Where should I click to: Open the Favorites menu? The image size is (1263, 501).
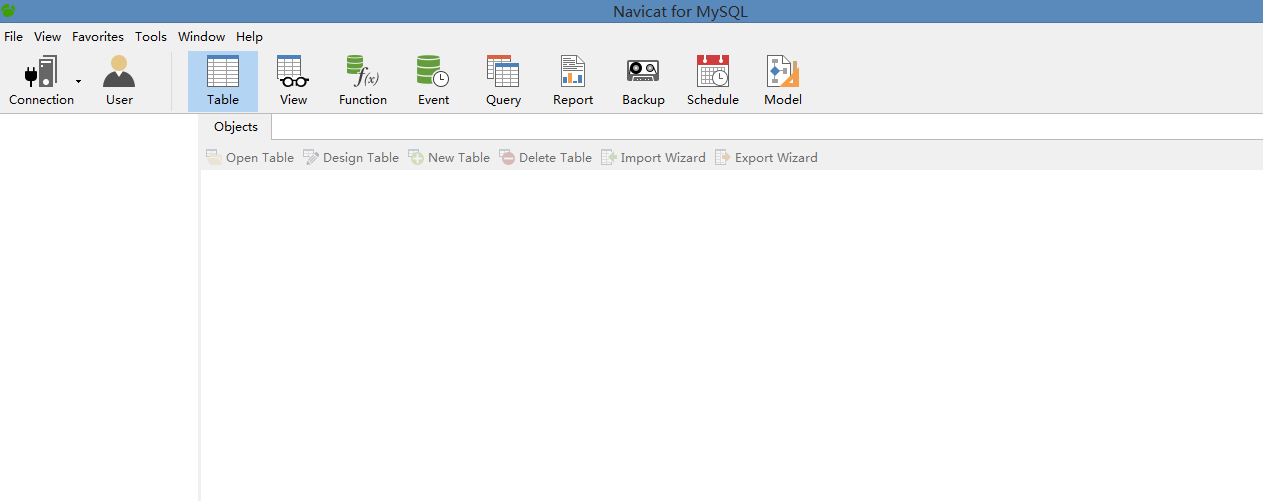(x=98, y=37)
